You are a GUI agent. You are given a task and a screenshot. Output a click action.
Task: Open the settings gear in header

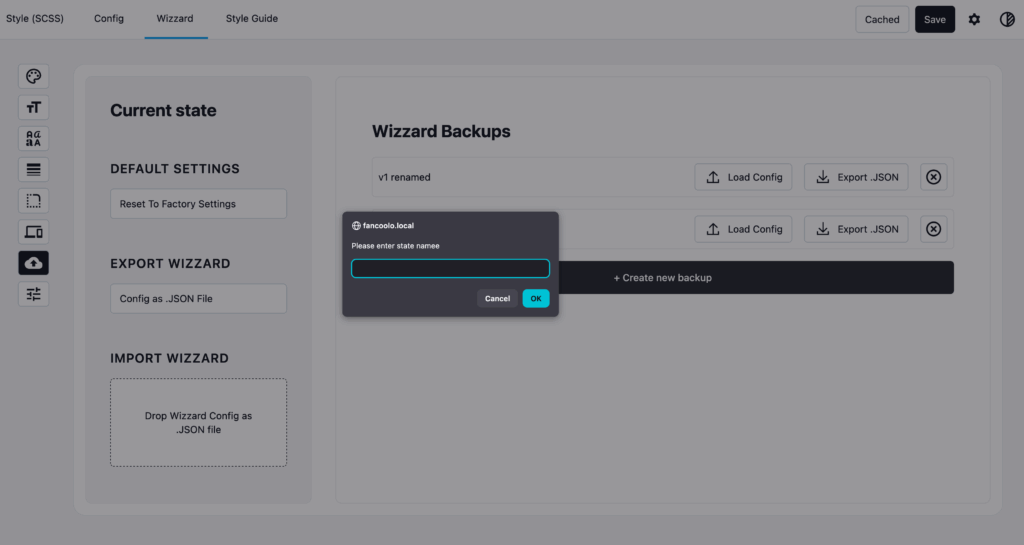pyautogui.click(x=974, y=19)
